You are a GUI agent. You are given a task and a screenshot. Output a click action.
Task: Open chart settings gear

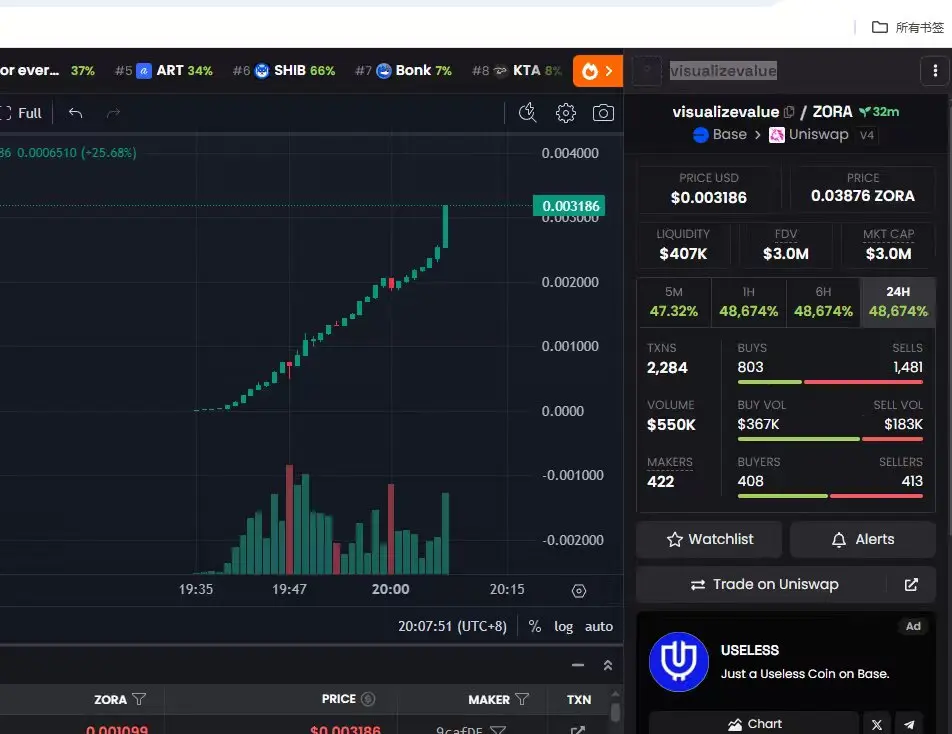point(565,113)
